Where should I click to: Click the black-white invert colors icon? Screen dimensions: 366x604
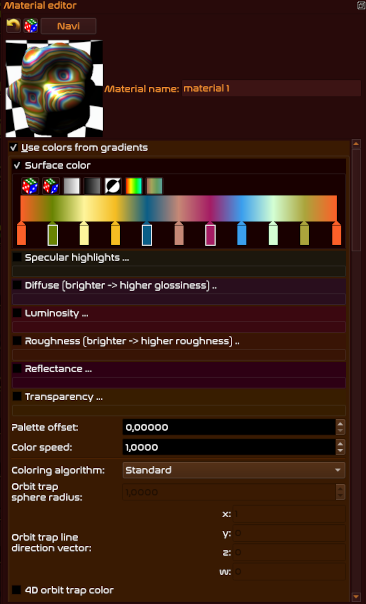(113, 186)
